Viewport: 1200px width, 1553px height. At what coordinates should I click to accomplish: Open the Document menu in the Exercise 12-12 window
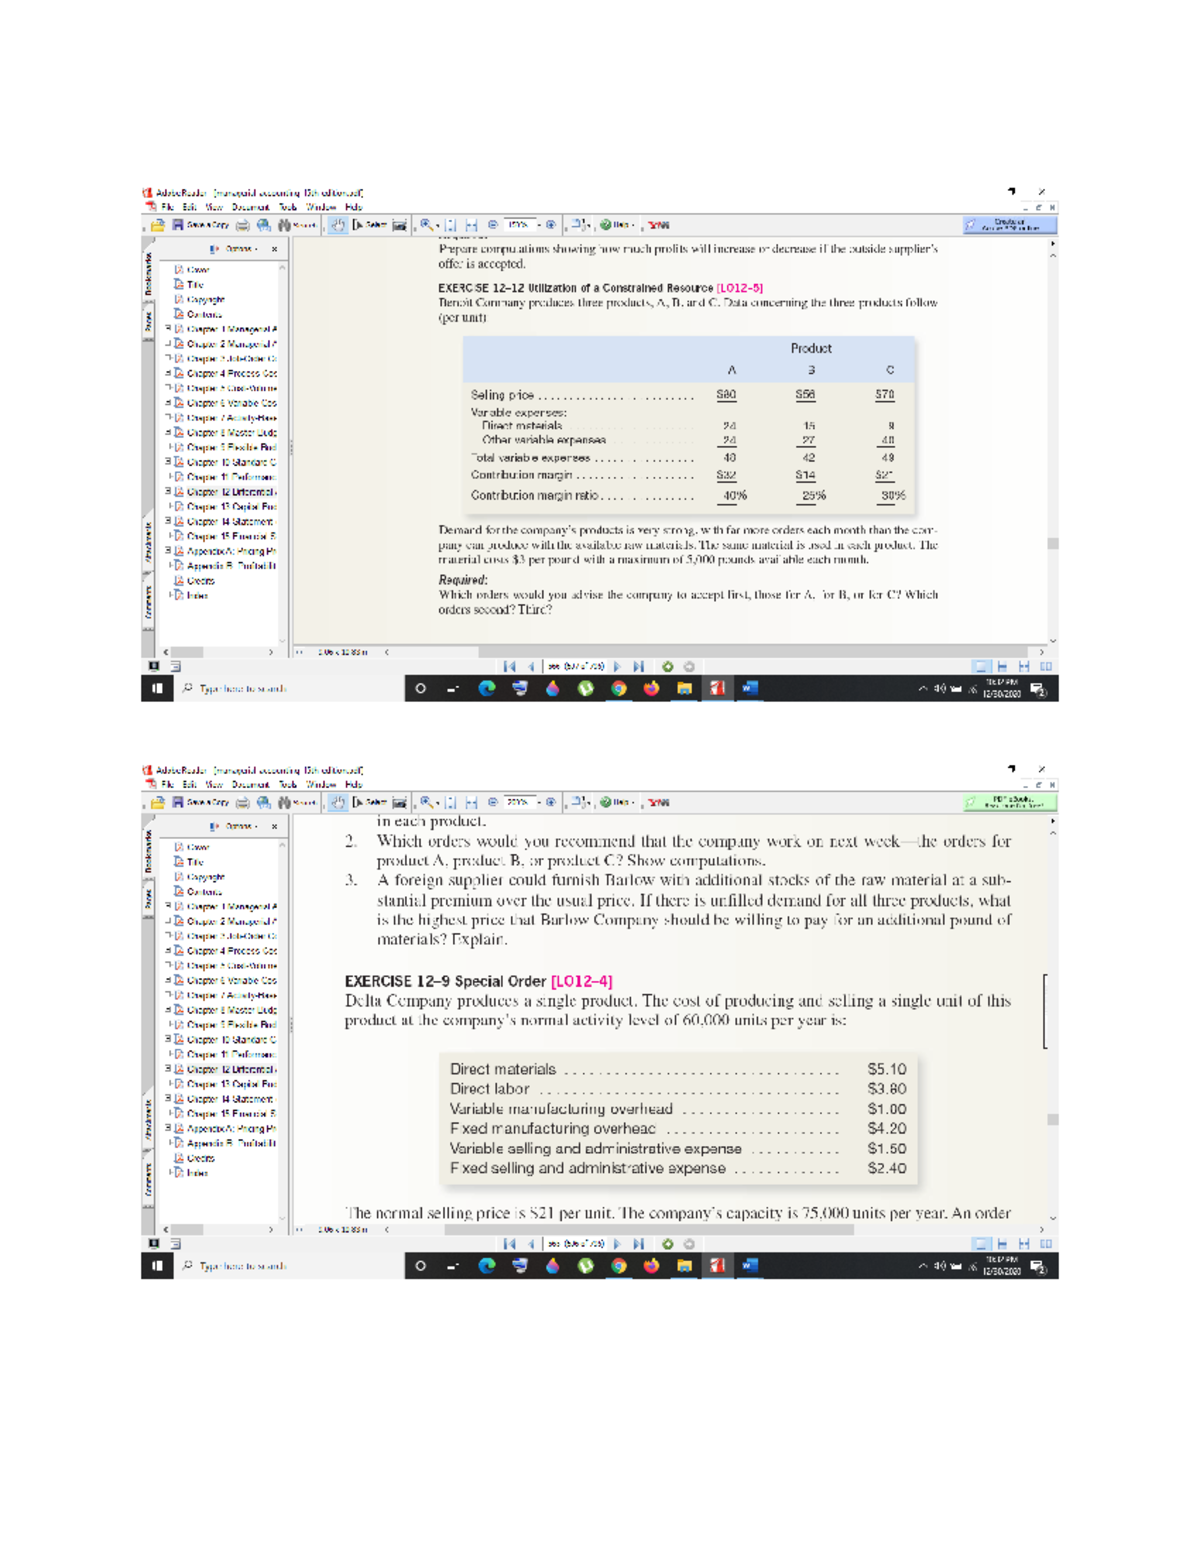tap(248, 207)
